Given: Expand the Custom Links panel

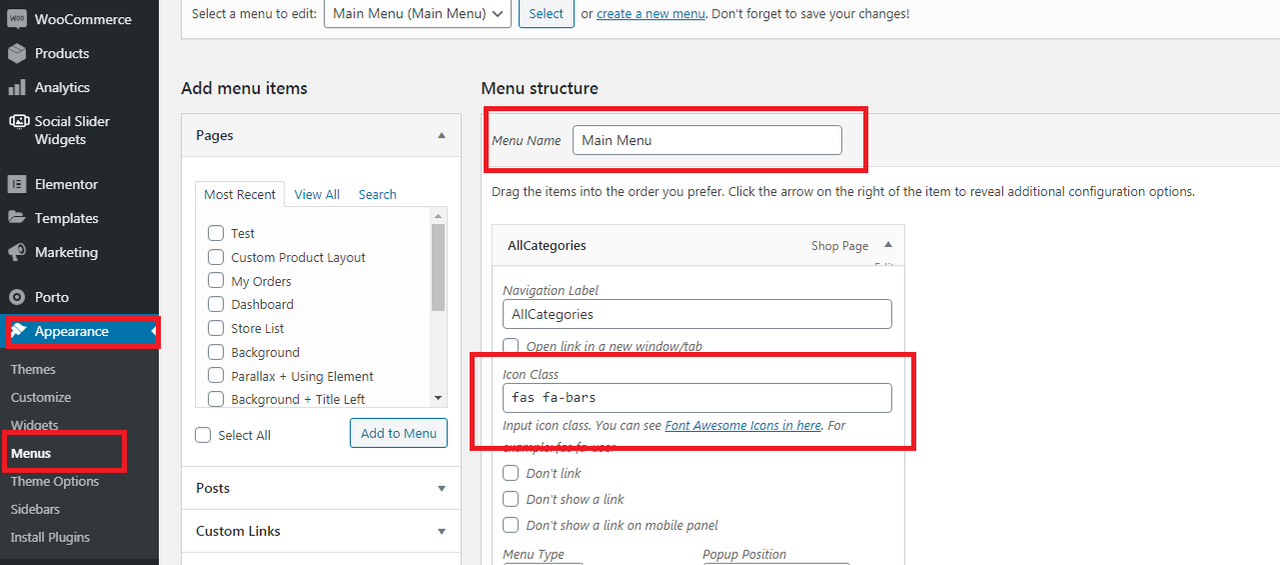Looking at the screenshot, I should pyautogui.click(x=442, y=531).
